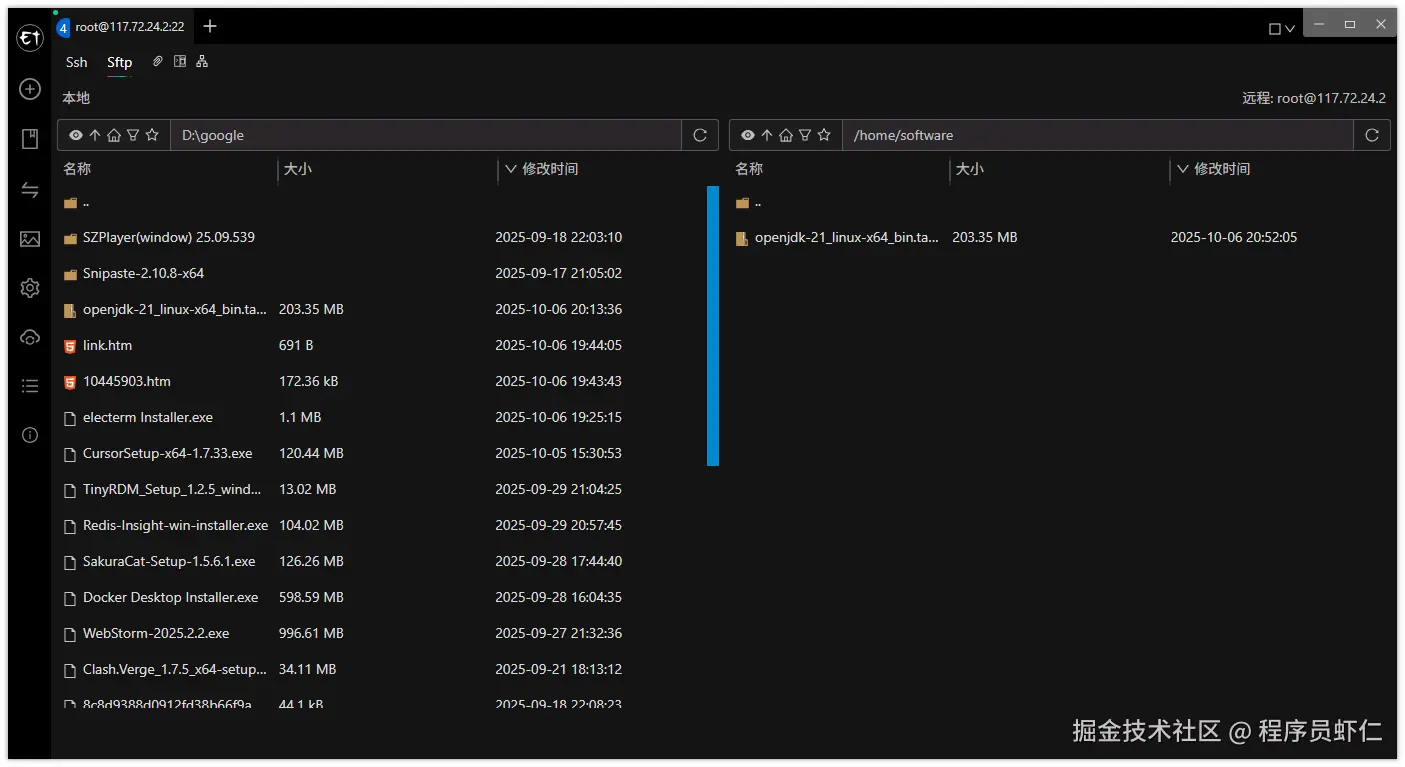The image size is (1405, 767).
Task: Click remote 大小 column header
Action: click(970, 169)
